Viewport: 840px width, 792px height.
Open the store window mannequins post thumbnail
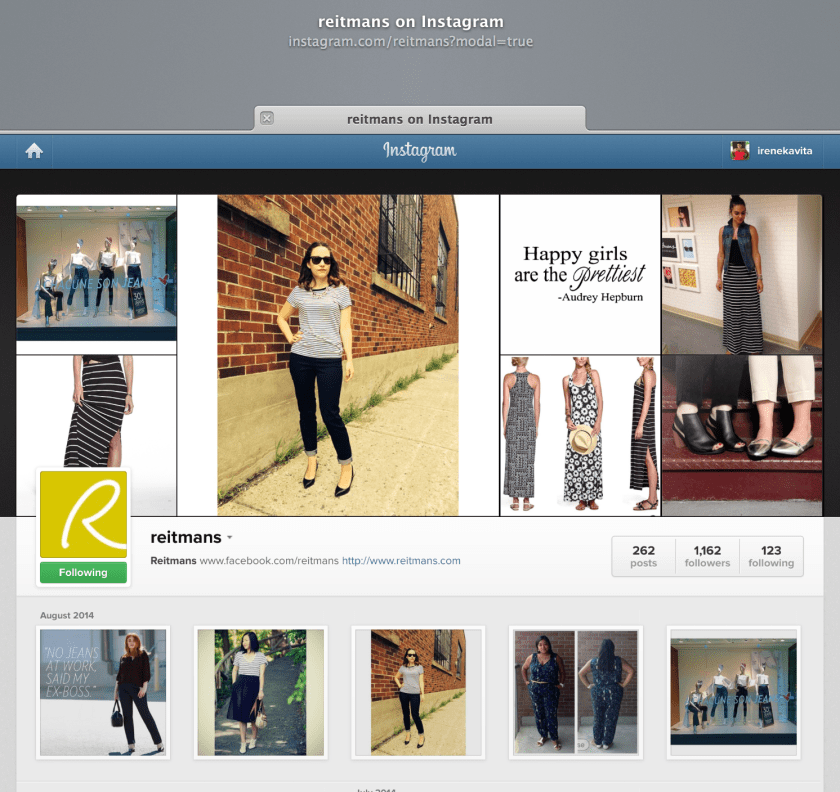733,691
